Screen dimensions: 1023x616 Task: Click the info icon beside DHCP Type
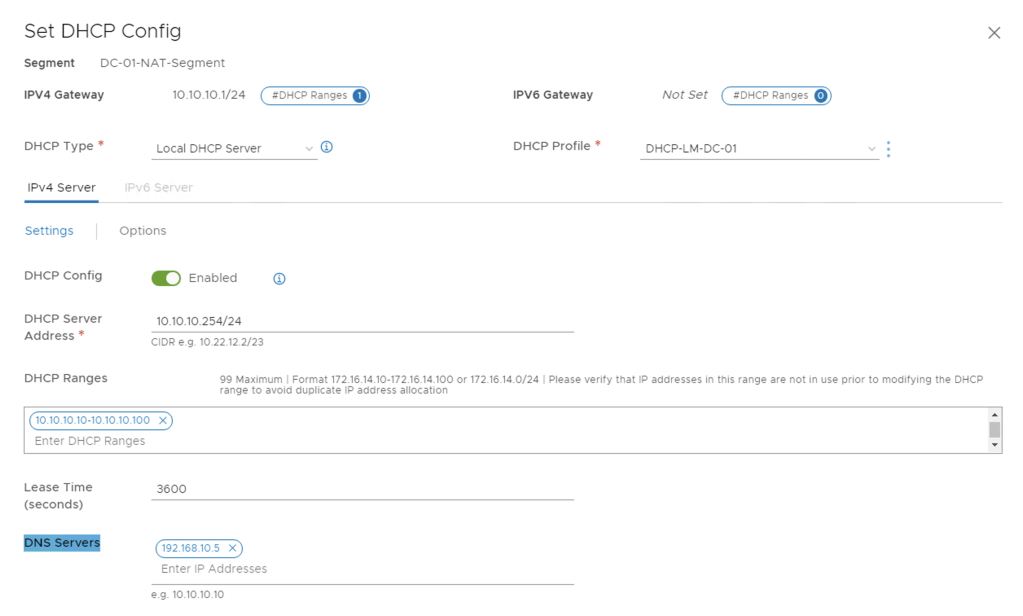pos(326,147)
